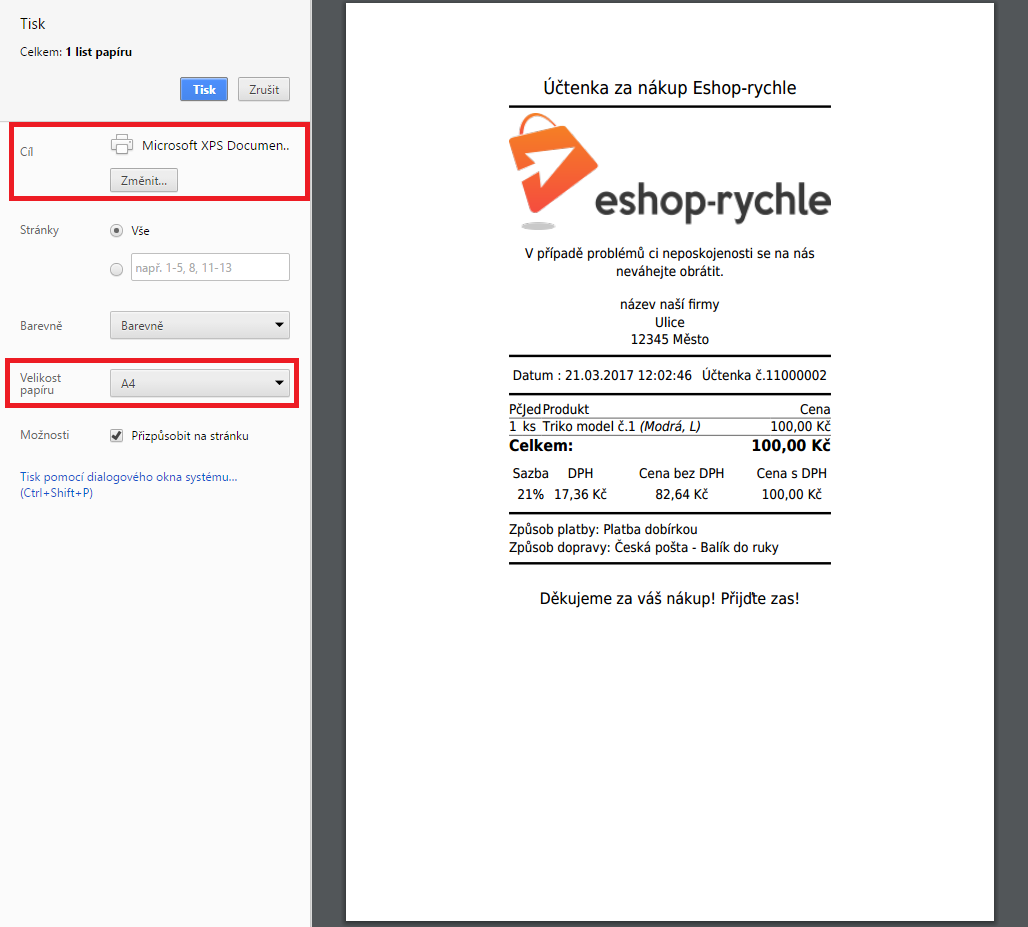This screenshot has height=927, width=1028.
Task: Click the Způsob platby payment method text
Action: coord(601,529)
